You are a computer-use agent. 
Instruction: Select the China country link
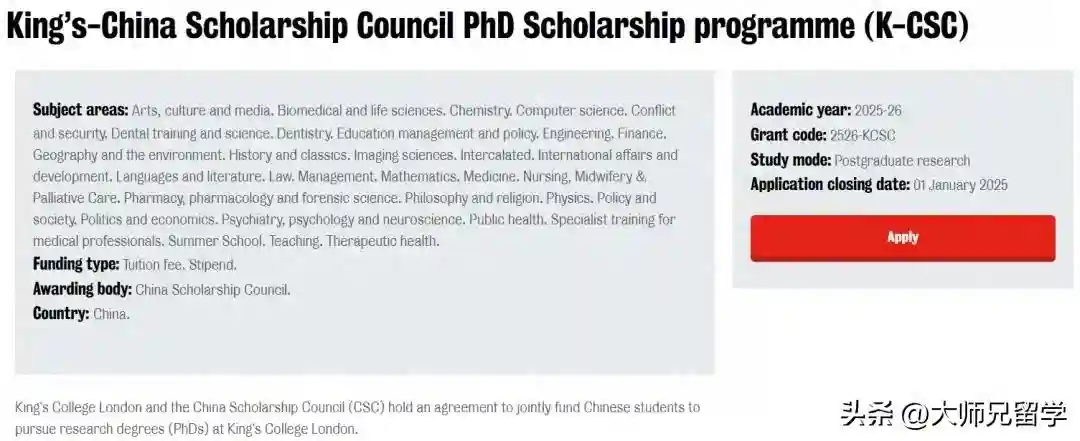111,314
